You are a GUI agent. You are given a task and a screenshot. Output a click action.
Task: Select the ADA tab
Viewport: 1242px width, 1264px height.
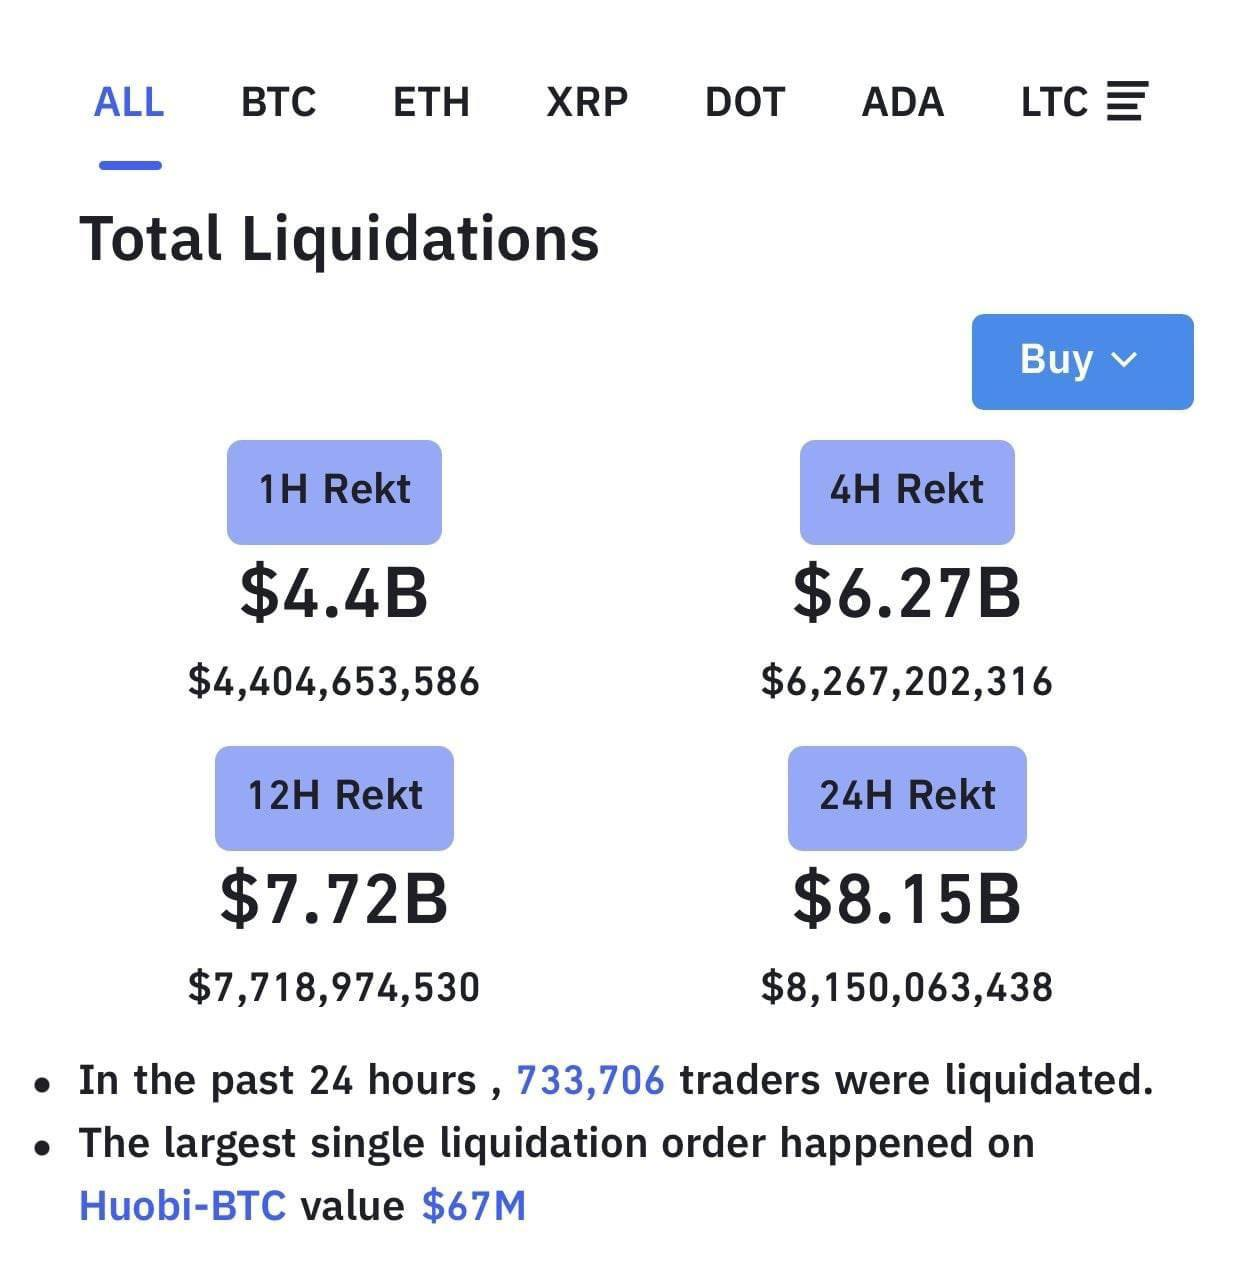tap(903, 102)
